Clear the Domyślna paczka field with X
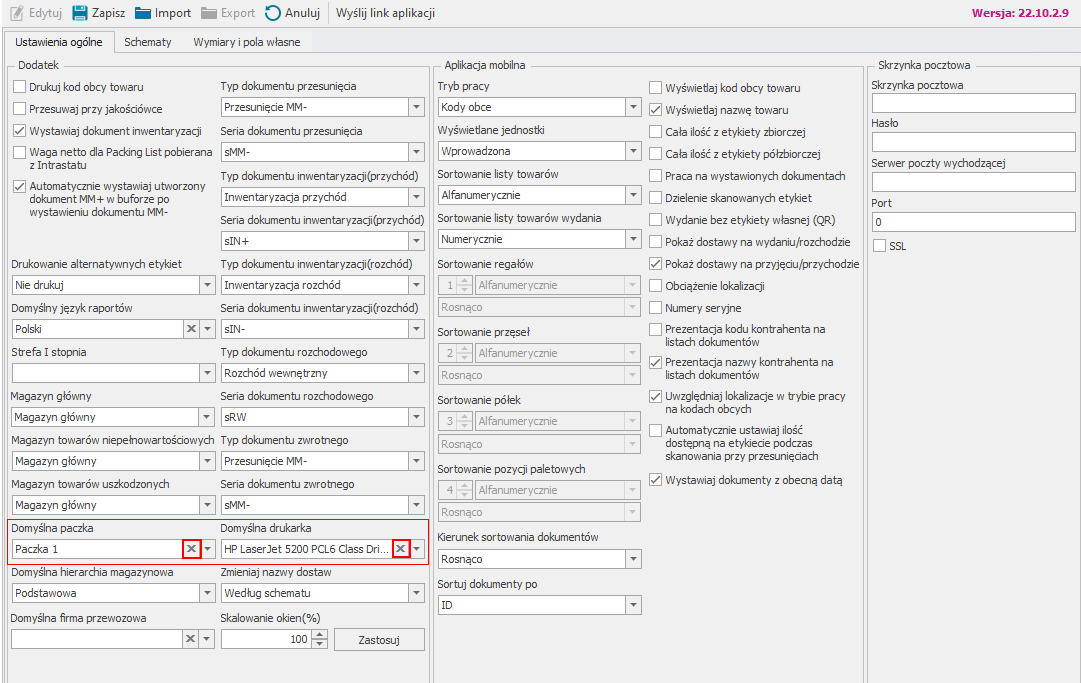 [190, 549]
